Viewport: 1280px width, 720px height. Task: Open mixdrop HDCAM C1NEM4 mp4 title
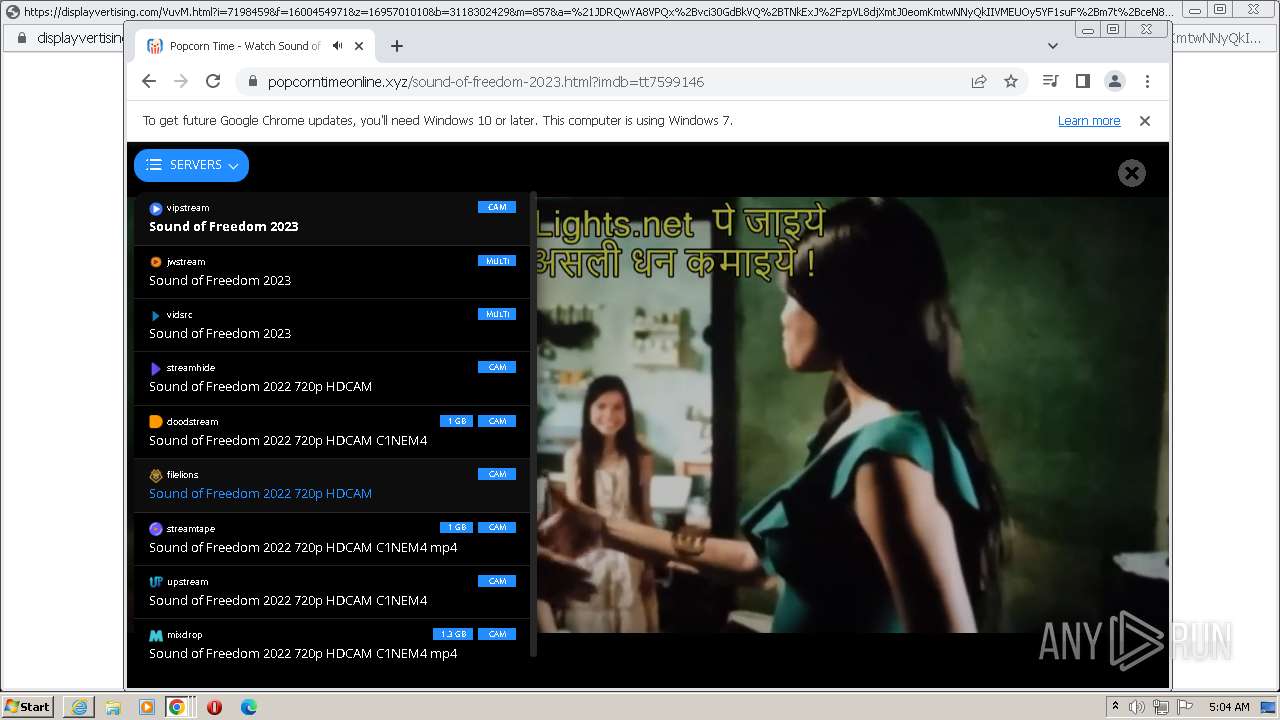(x=303, y=653)
